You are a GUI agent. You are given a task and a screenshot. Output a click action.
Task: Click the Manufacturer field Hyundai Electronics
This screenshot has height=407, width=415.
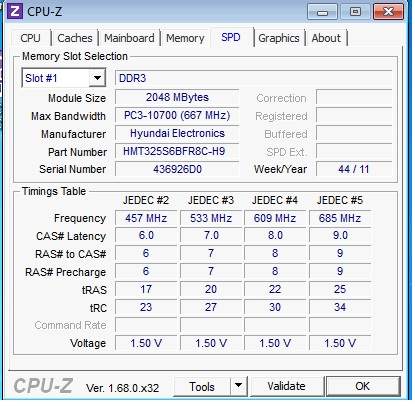[x=177, y=133]
